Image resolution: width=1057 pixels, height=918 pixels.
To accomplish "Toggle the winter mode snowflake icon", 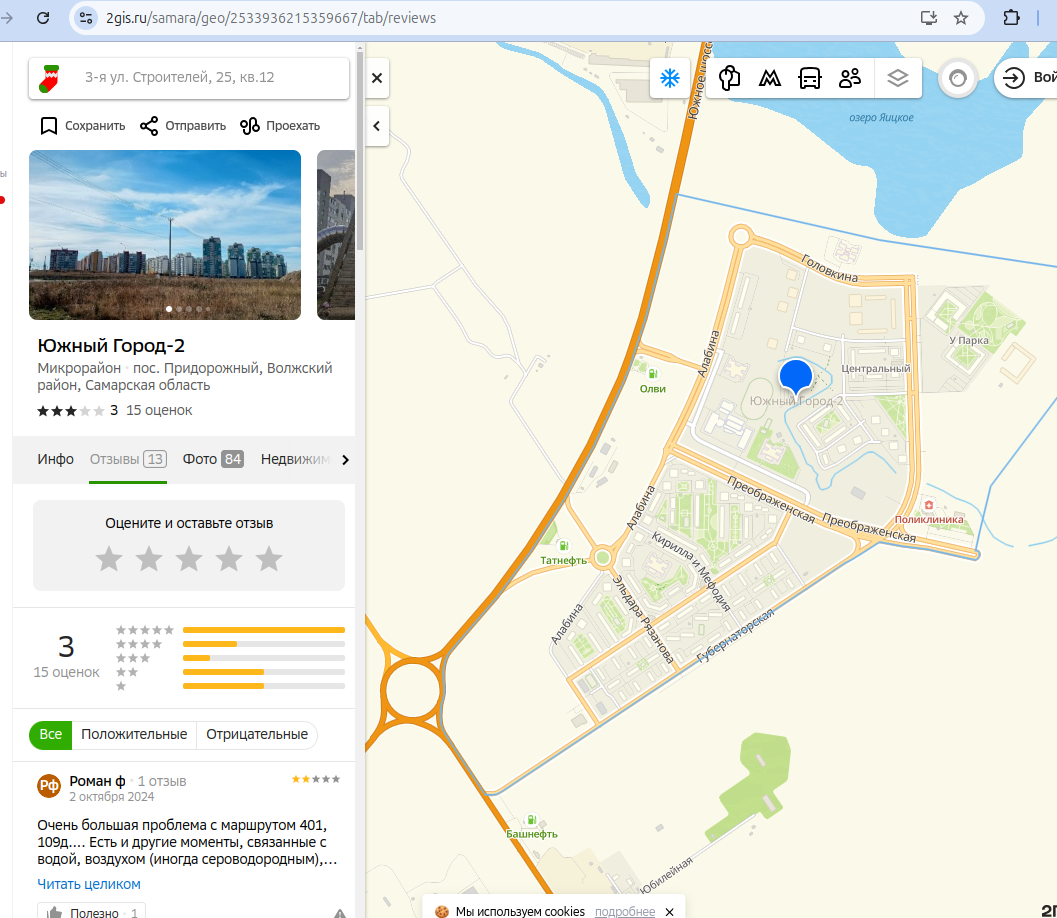I will [670, 77].
